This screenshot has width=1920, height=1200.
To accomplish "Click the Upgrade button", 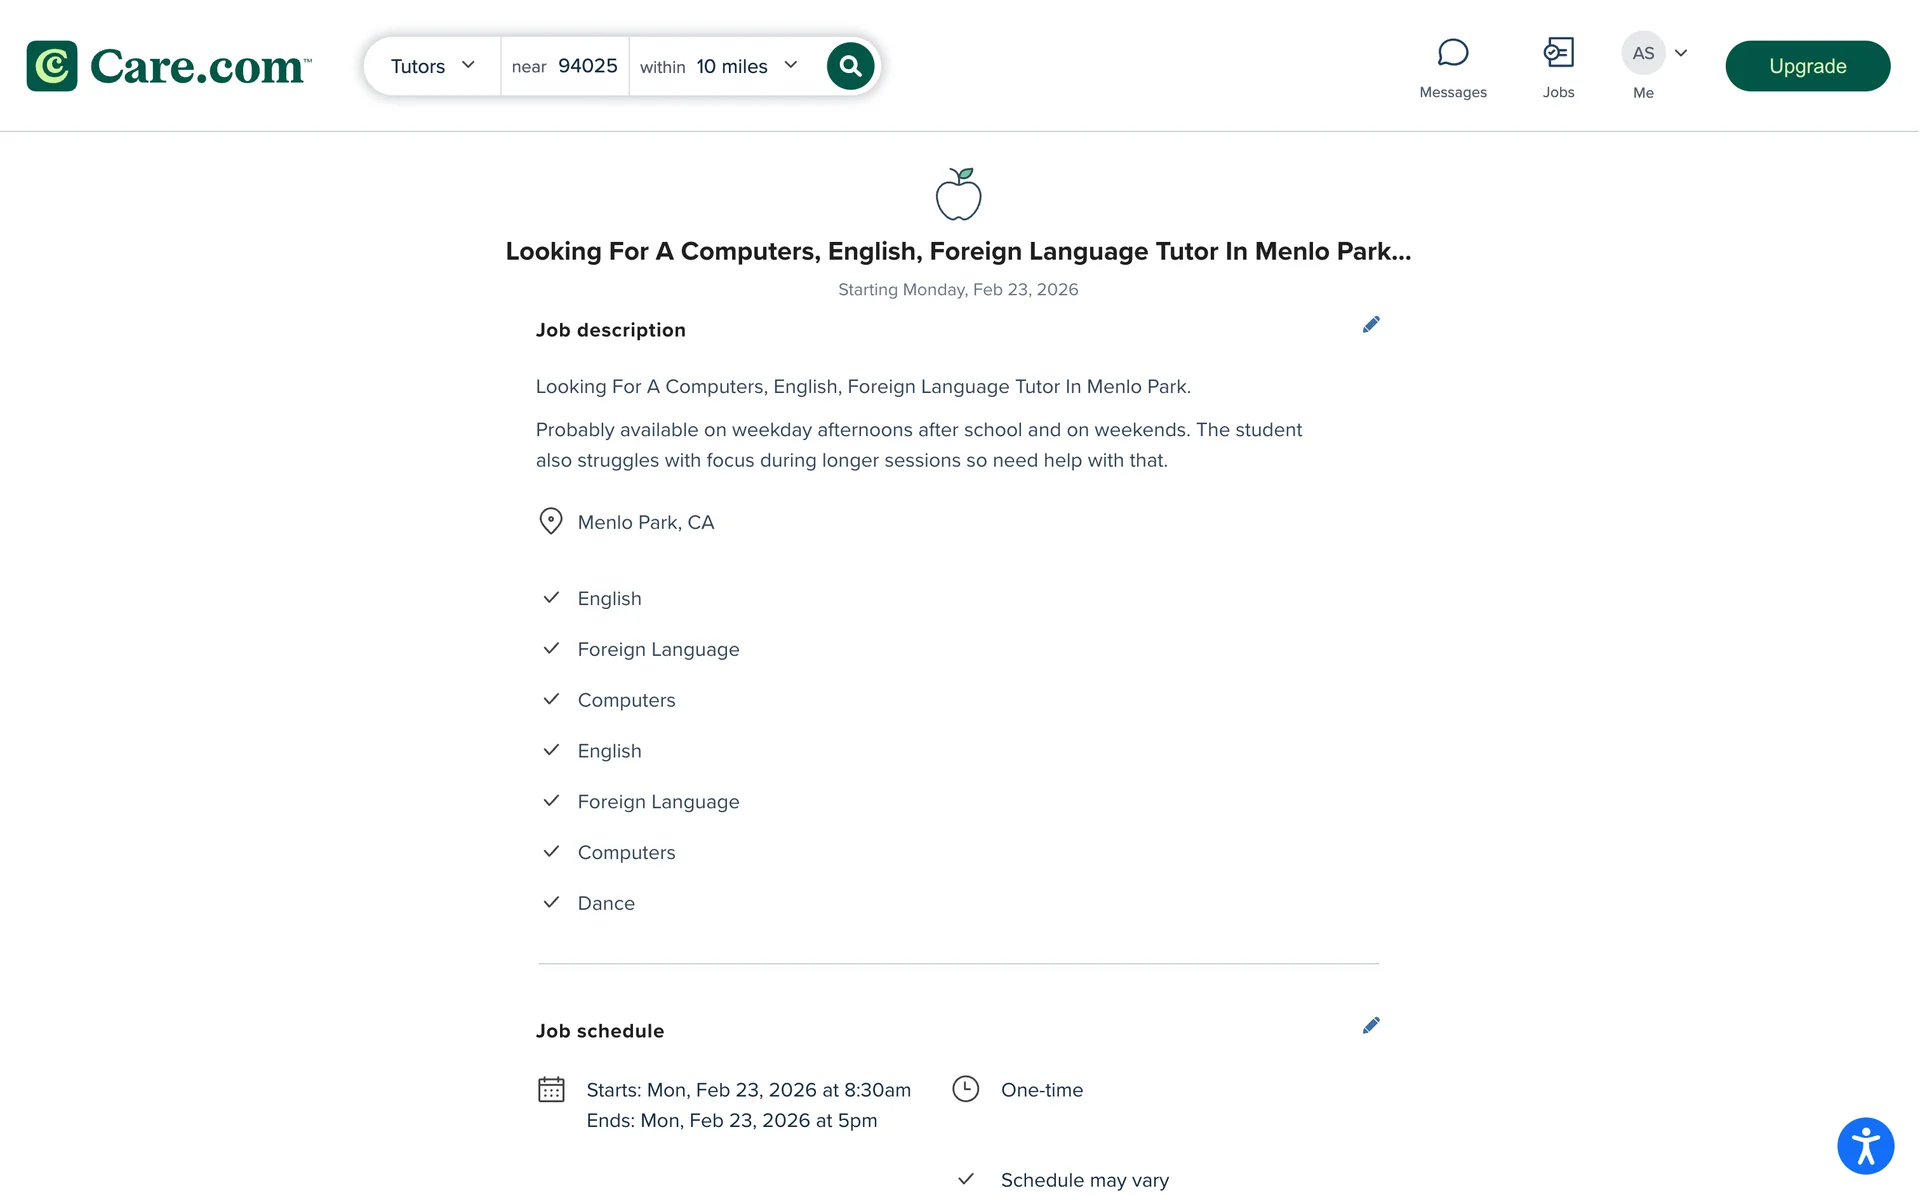I will tap(1807, 66).
